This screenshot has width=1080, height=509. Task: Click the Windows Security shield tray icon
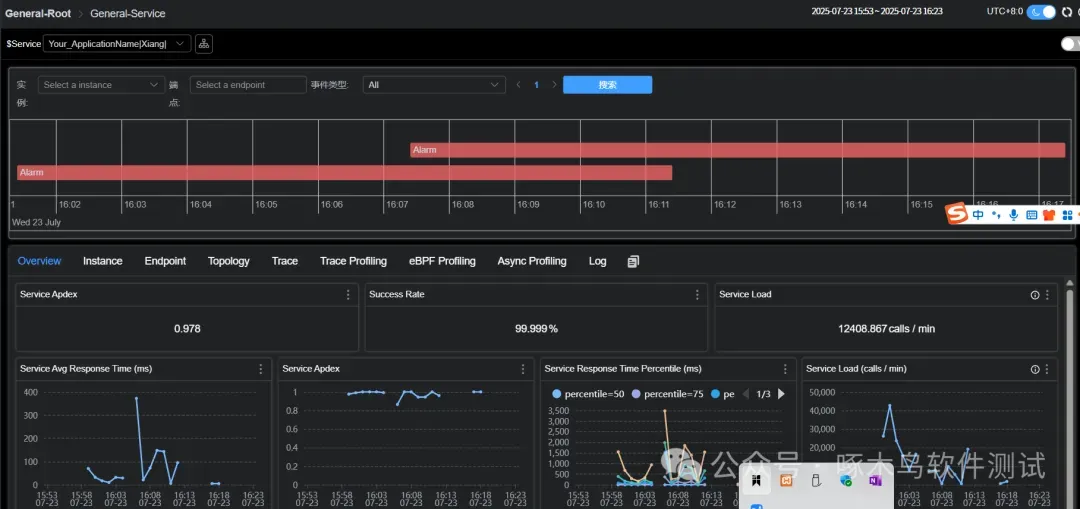[x=846, y=480]
